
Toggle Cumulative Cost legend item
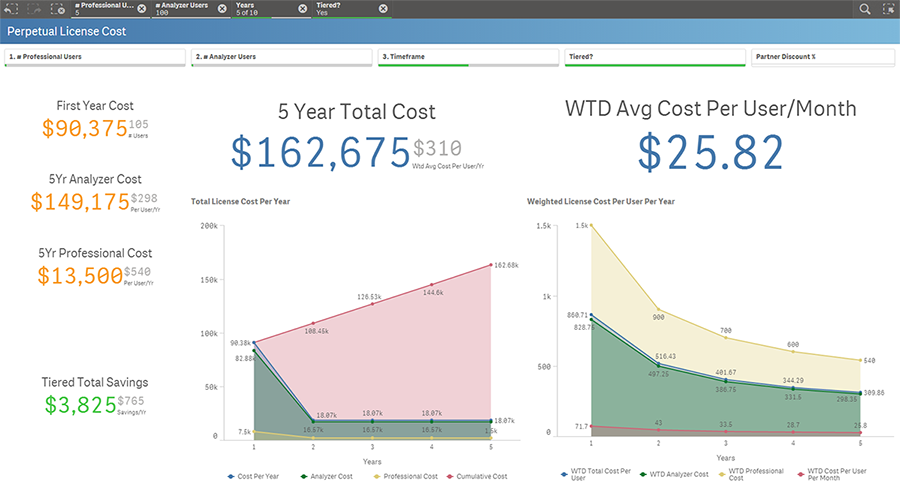point(478,477)
